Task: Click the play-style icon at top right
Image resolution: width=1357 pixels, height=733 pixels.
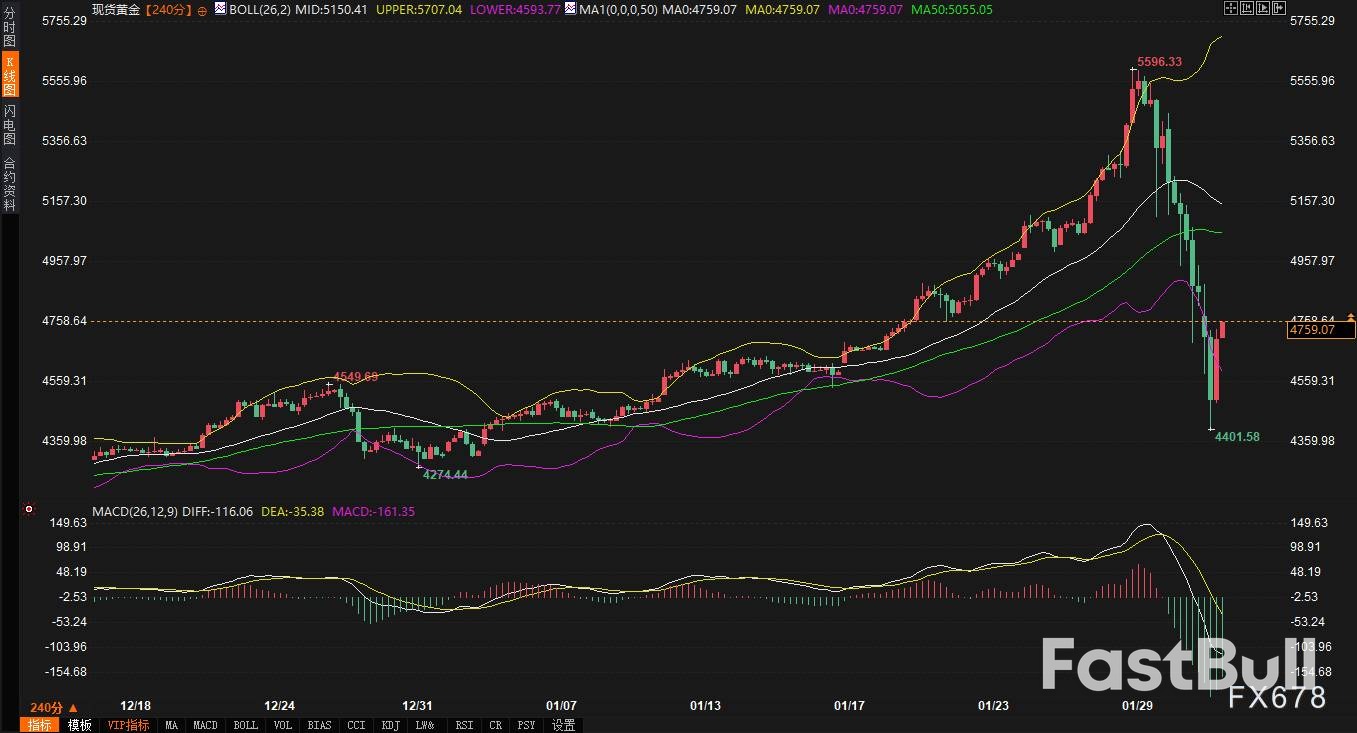Action: click(1262, 8)
